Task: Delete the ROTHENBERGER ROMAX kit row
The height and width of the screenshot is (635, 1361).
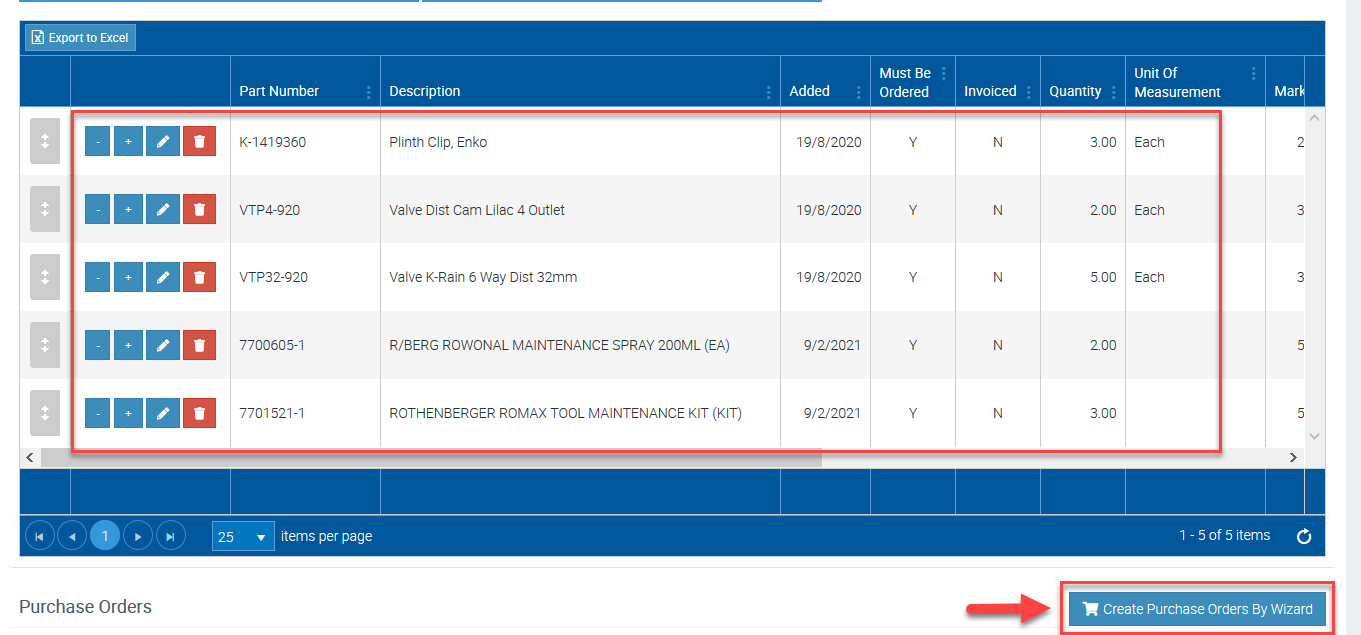Action: [x=199, y=413]
